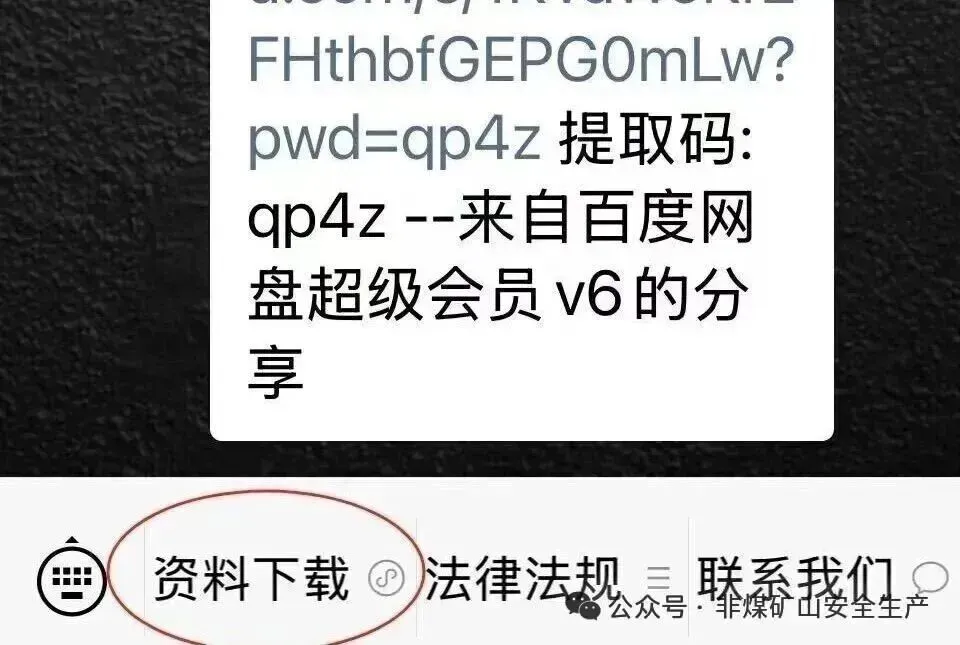The image size is (960, 645).
Task: Expand the 法律法规 menu
Action: coord(522,578)
